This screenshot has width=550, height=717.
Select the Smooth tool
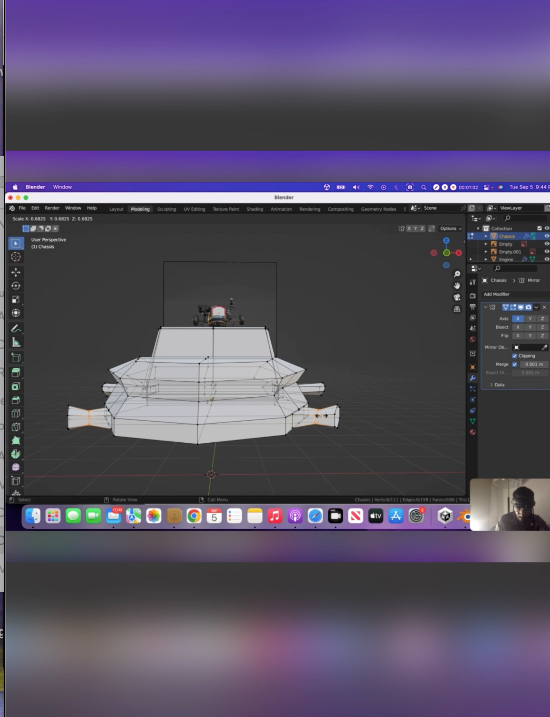coord(16,467)
